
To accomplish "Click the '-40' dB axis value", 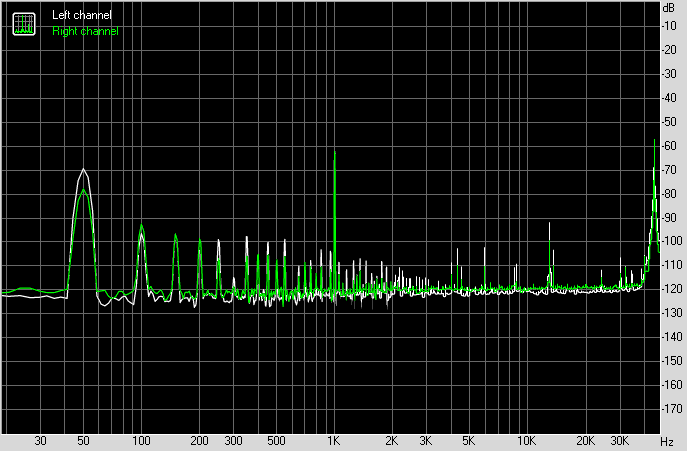I will (x=669, y=98).
